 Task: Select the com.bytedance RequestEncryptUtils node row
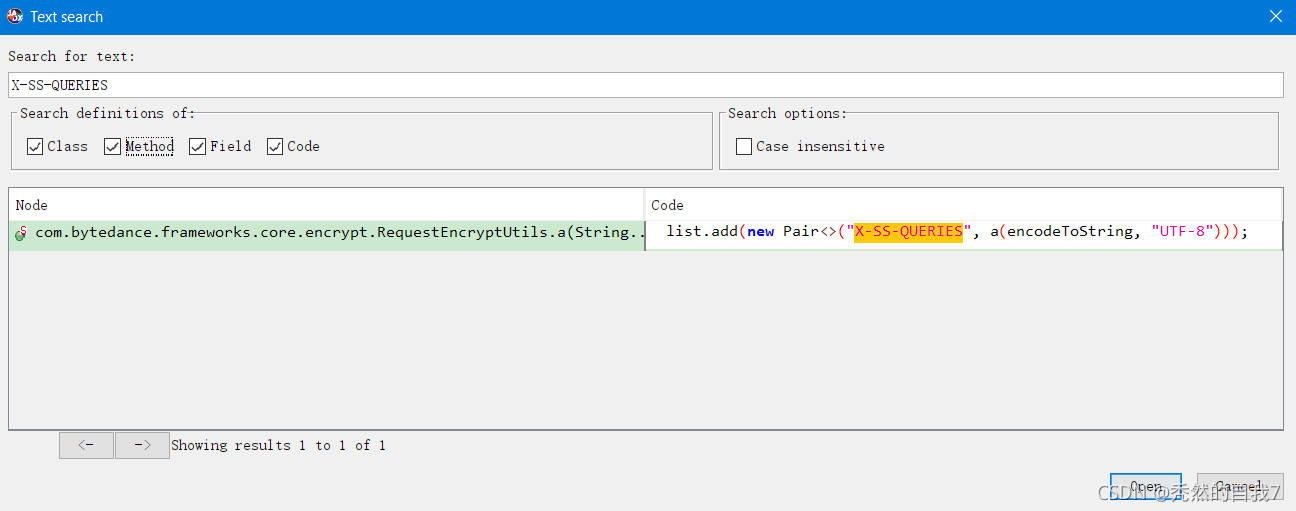[327, 233]
